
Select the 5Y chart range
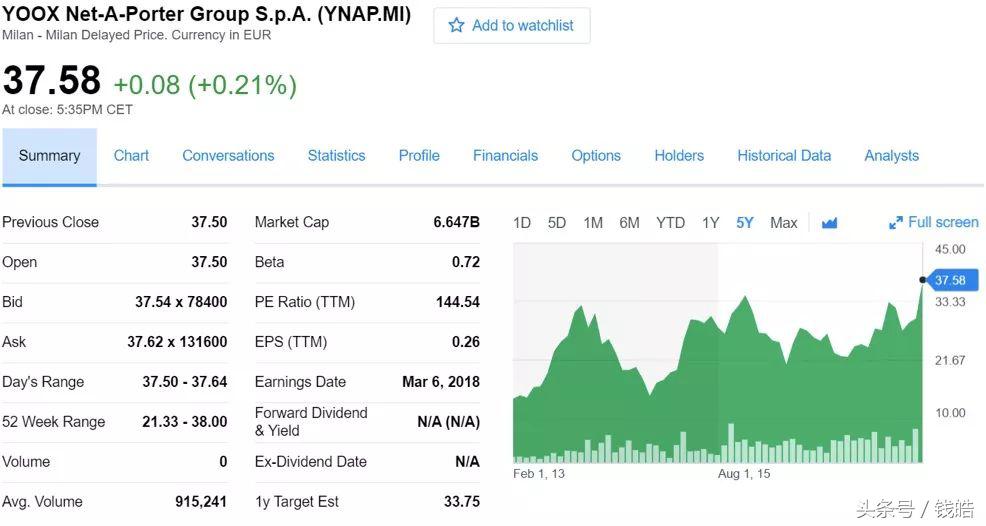tap(745, 223)
